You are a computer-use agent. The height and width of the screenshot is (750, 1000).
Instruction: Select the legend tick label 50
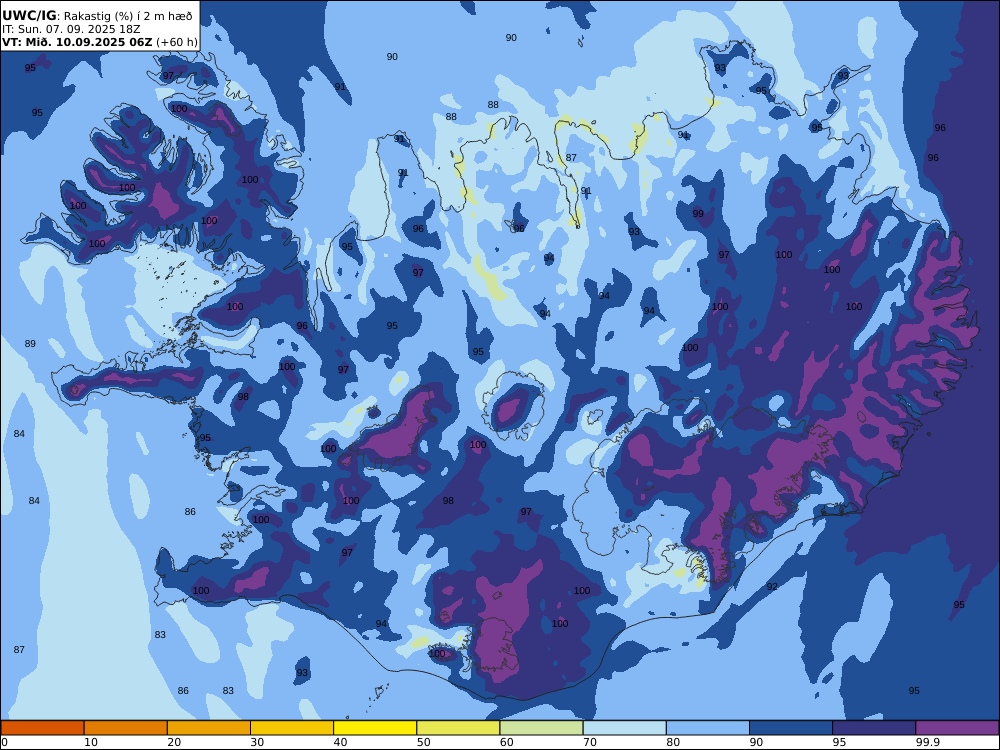pos(423,742)
